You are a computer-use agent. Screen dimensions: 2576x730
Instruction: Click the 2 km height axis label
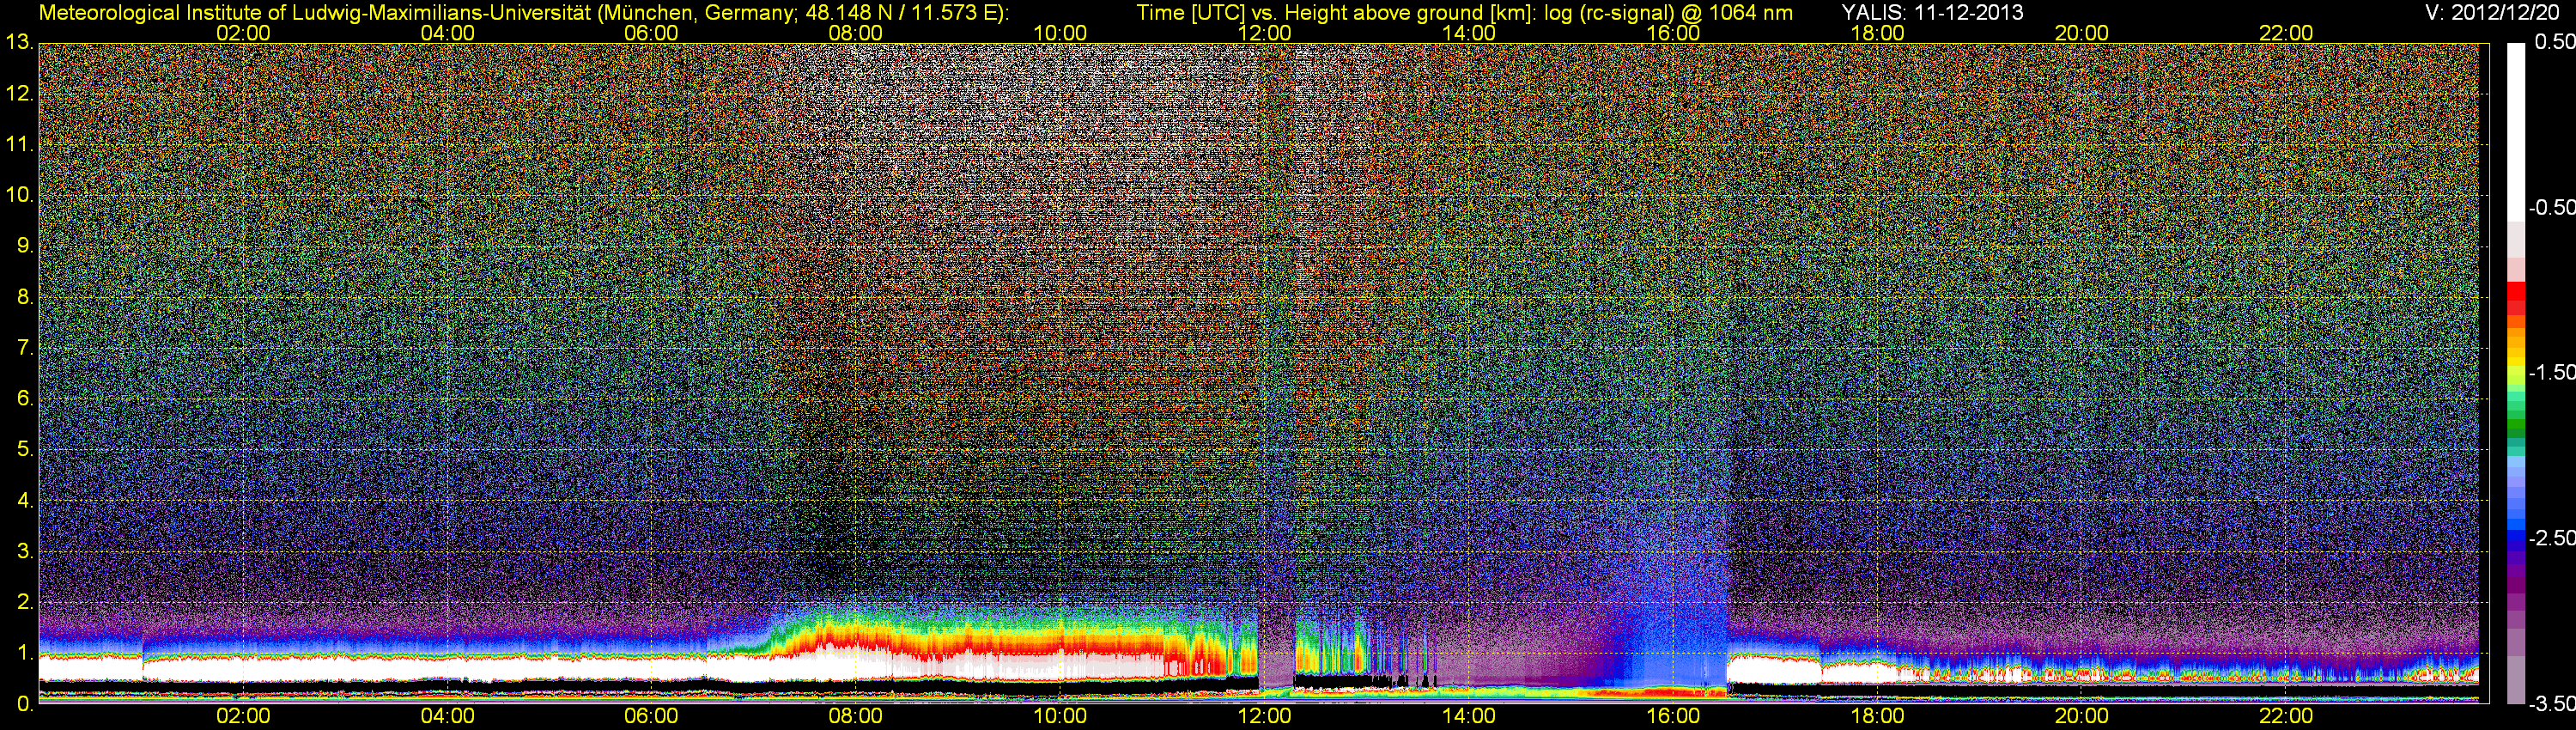[x=25, y=602]
